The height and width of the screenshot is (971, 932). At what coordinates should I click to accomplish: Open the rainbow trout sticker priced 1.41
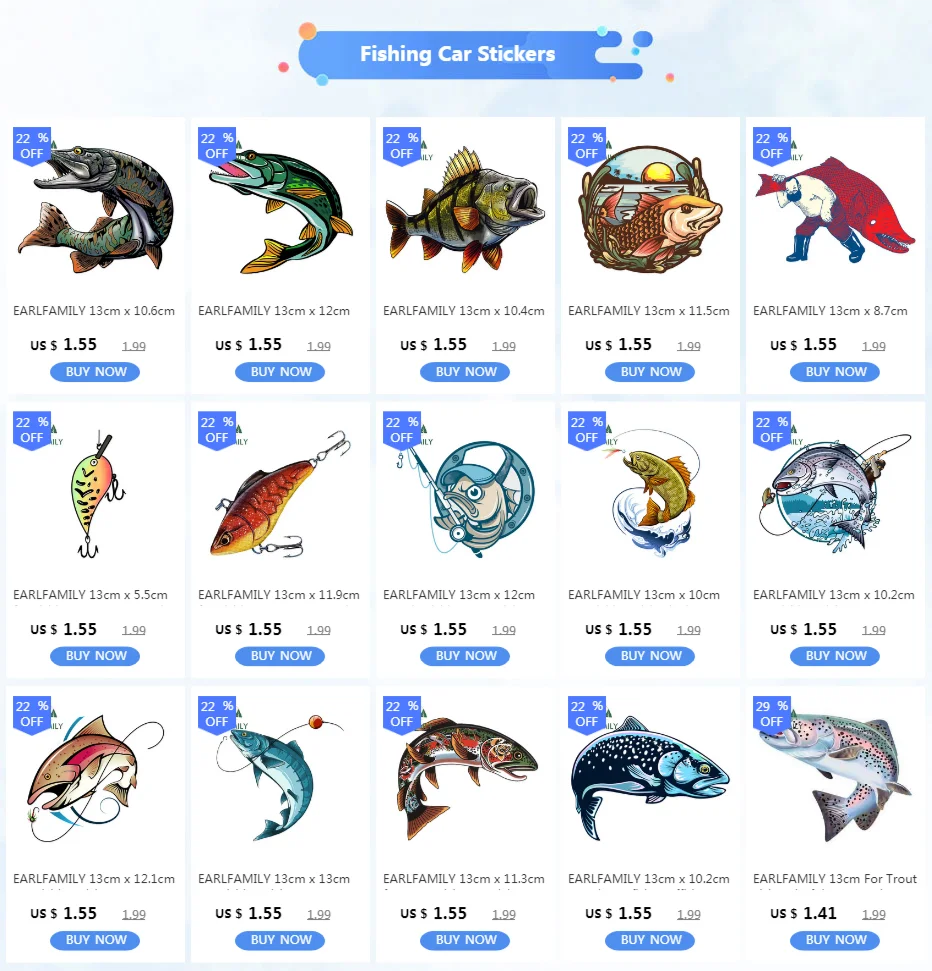835,778
